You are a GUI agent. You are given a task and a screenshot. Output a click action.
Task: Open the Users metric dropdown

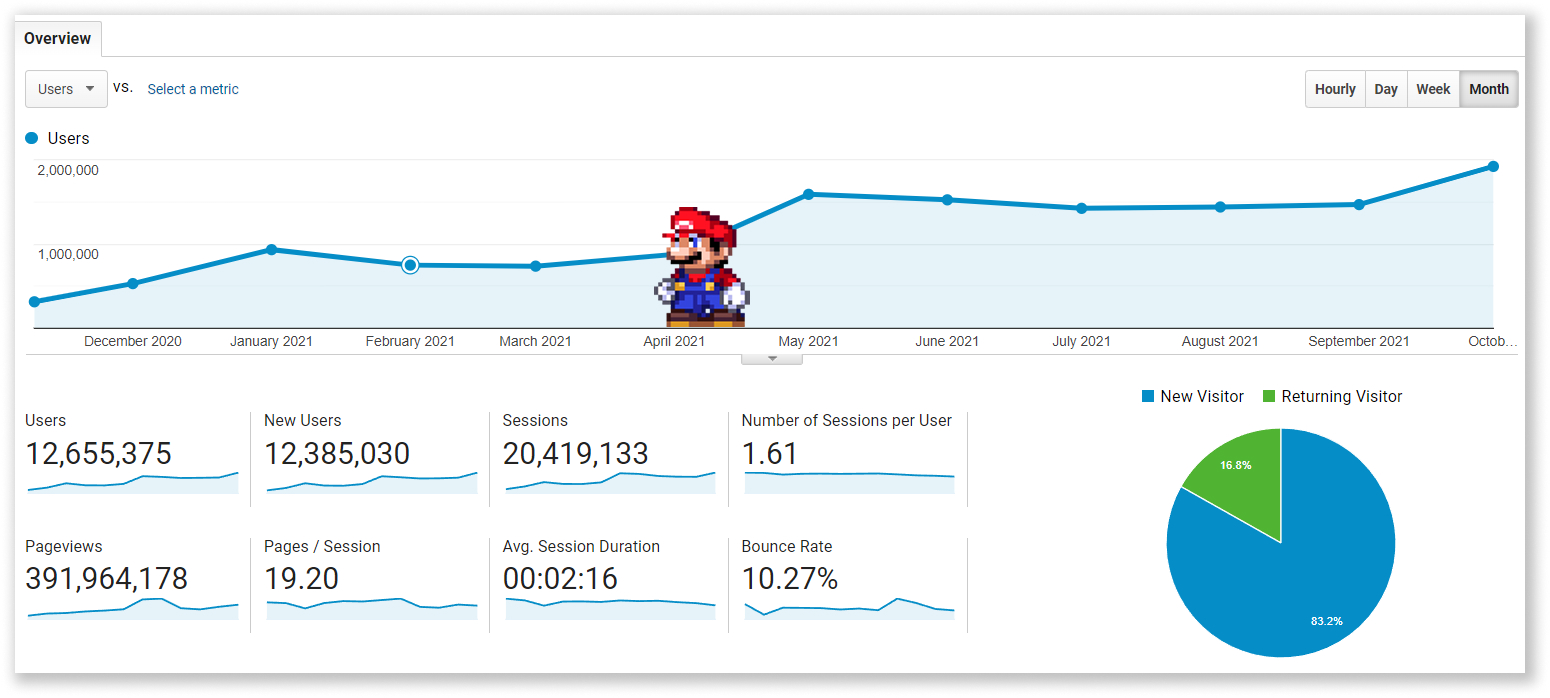pyautogui.click(x=66, y=89)
